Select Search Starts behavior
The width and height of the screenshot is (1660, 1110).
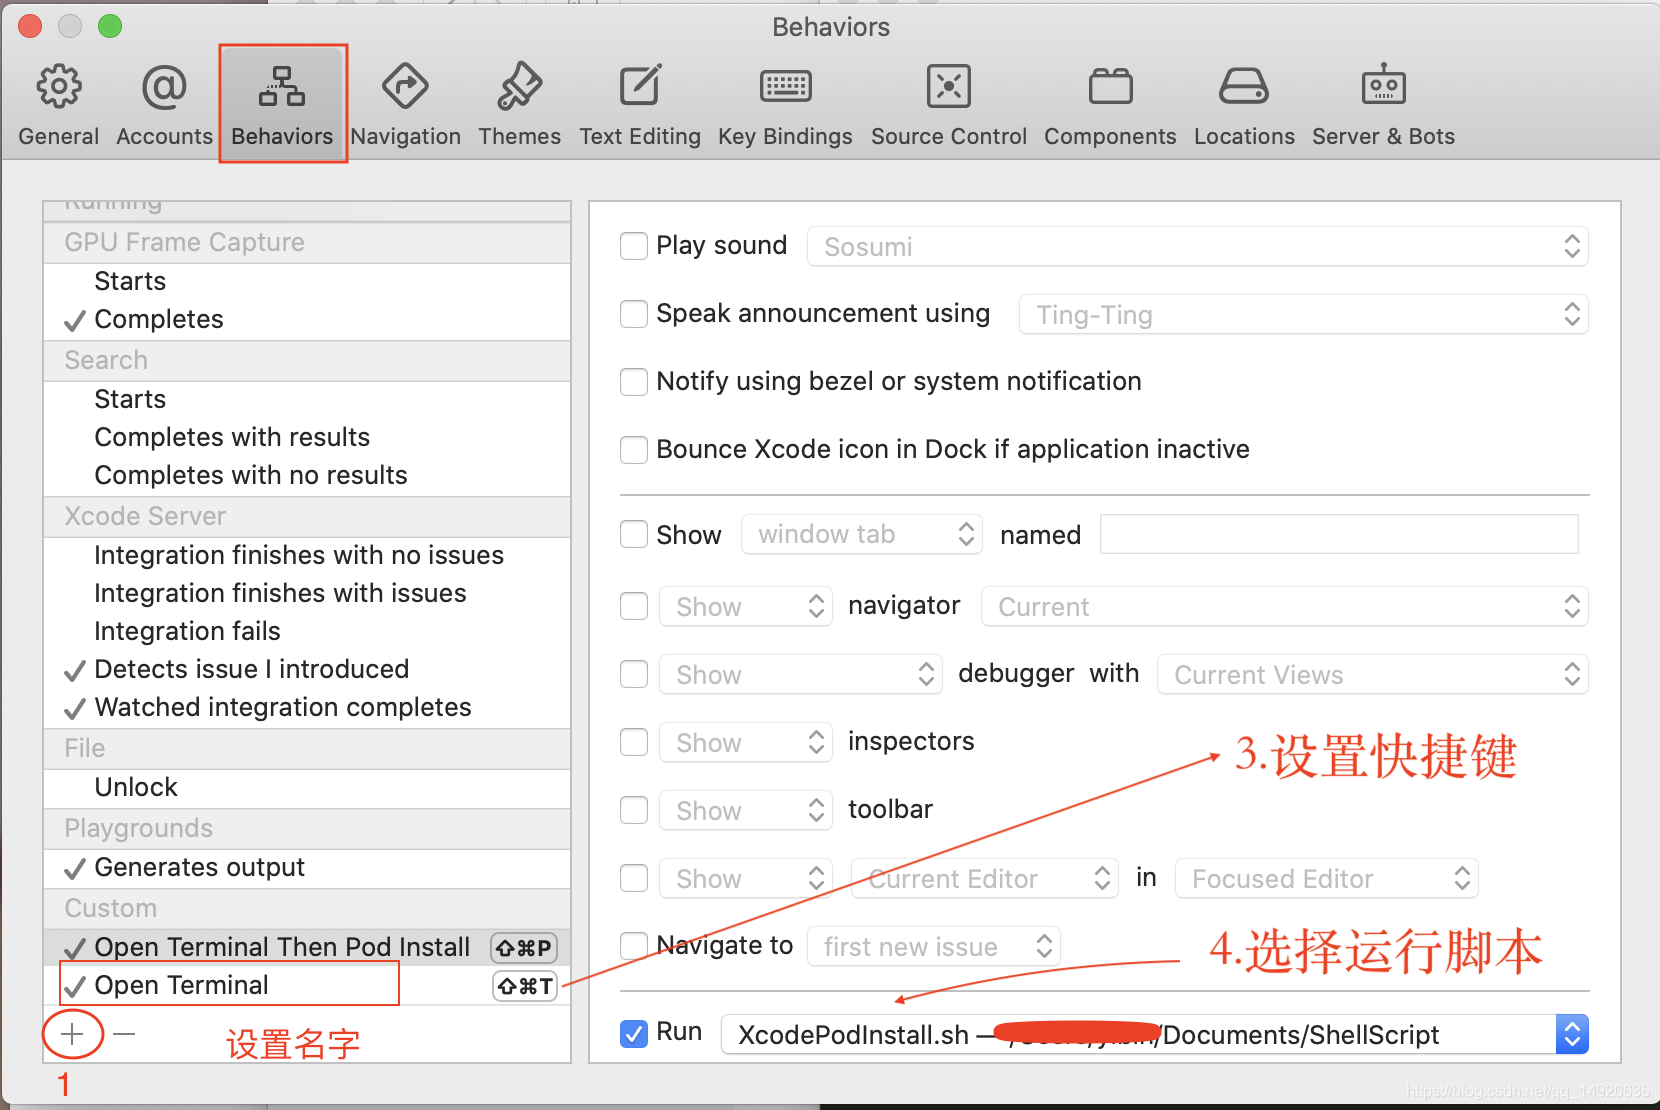(307, 400)
